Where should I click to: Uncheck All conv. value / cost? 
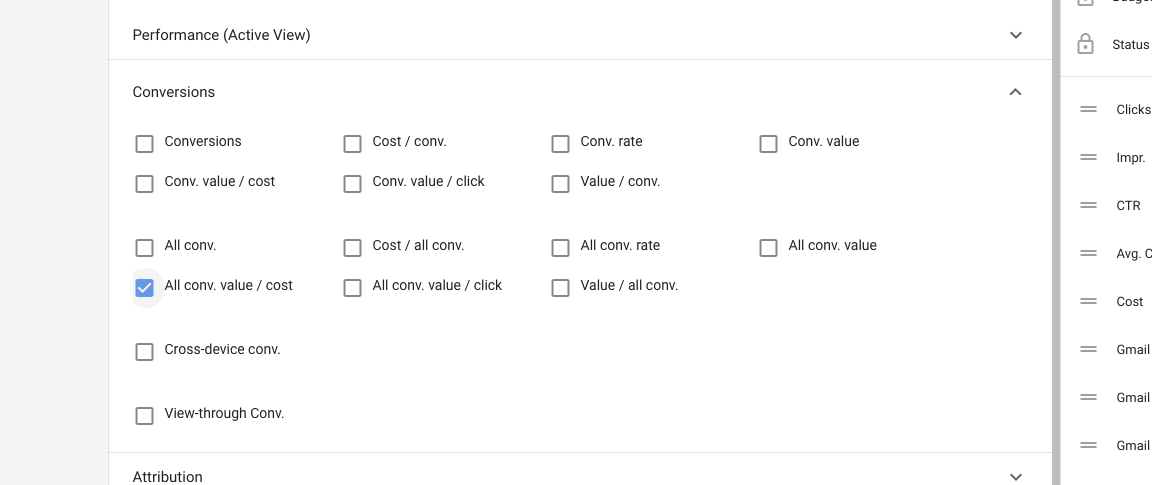pyautogui.click(x=145, y=287)
